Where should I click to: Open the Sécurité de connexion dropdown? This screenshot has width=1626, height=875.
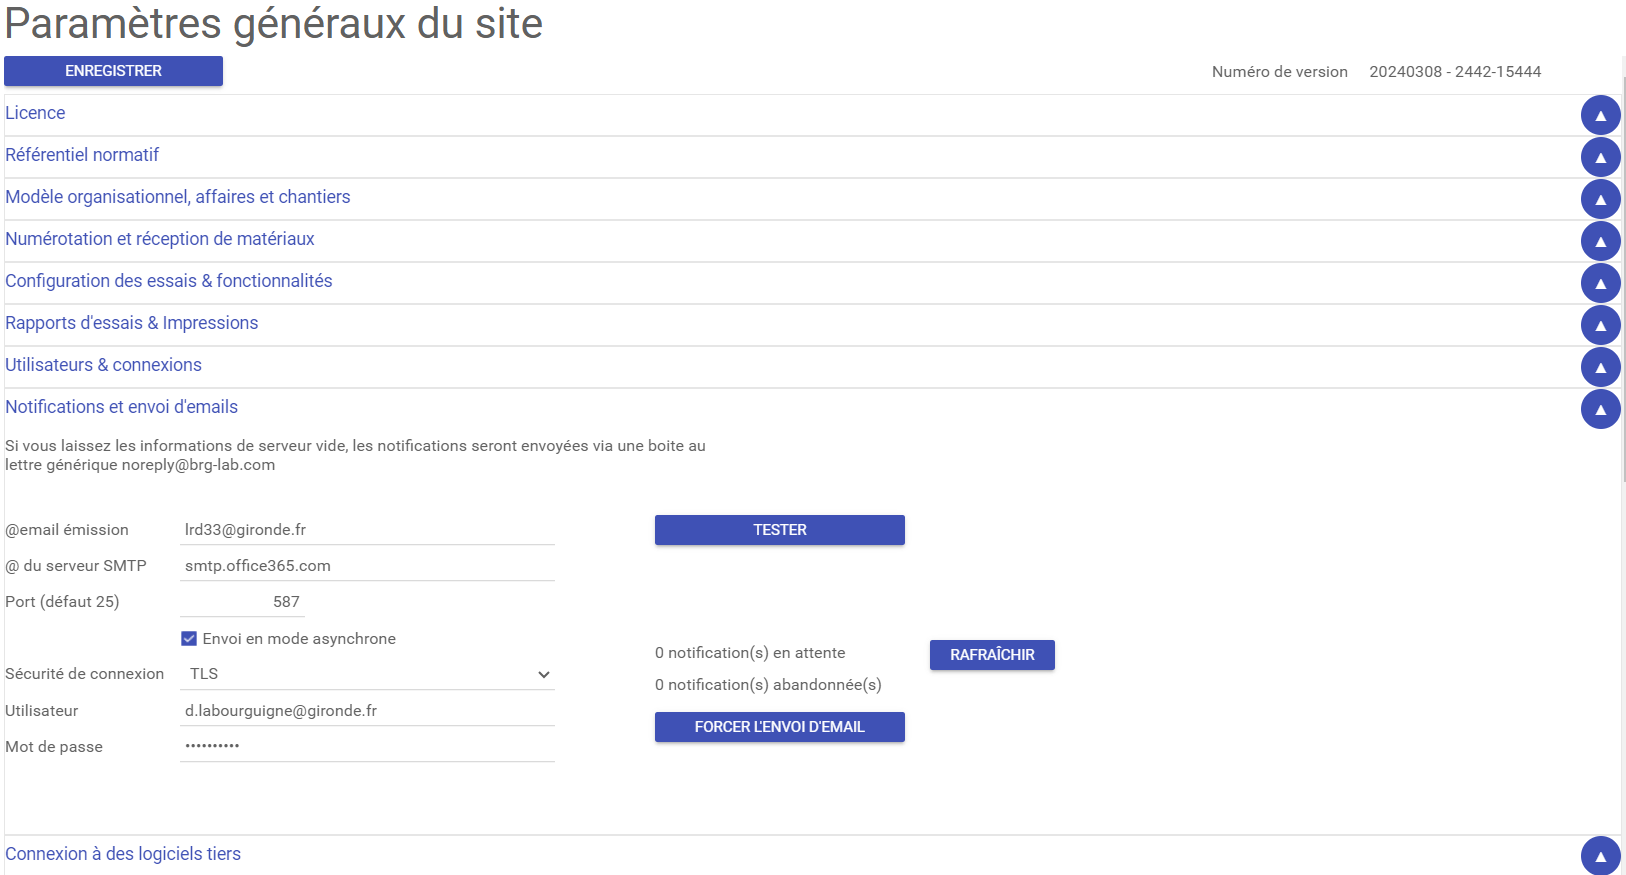pos(367,674)
